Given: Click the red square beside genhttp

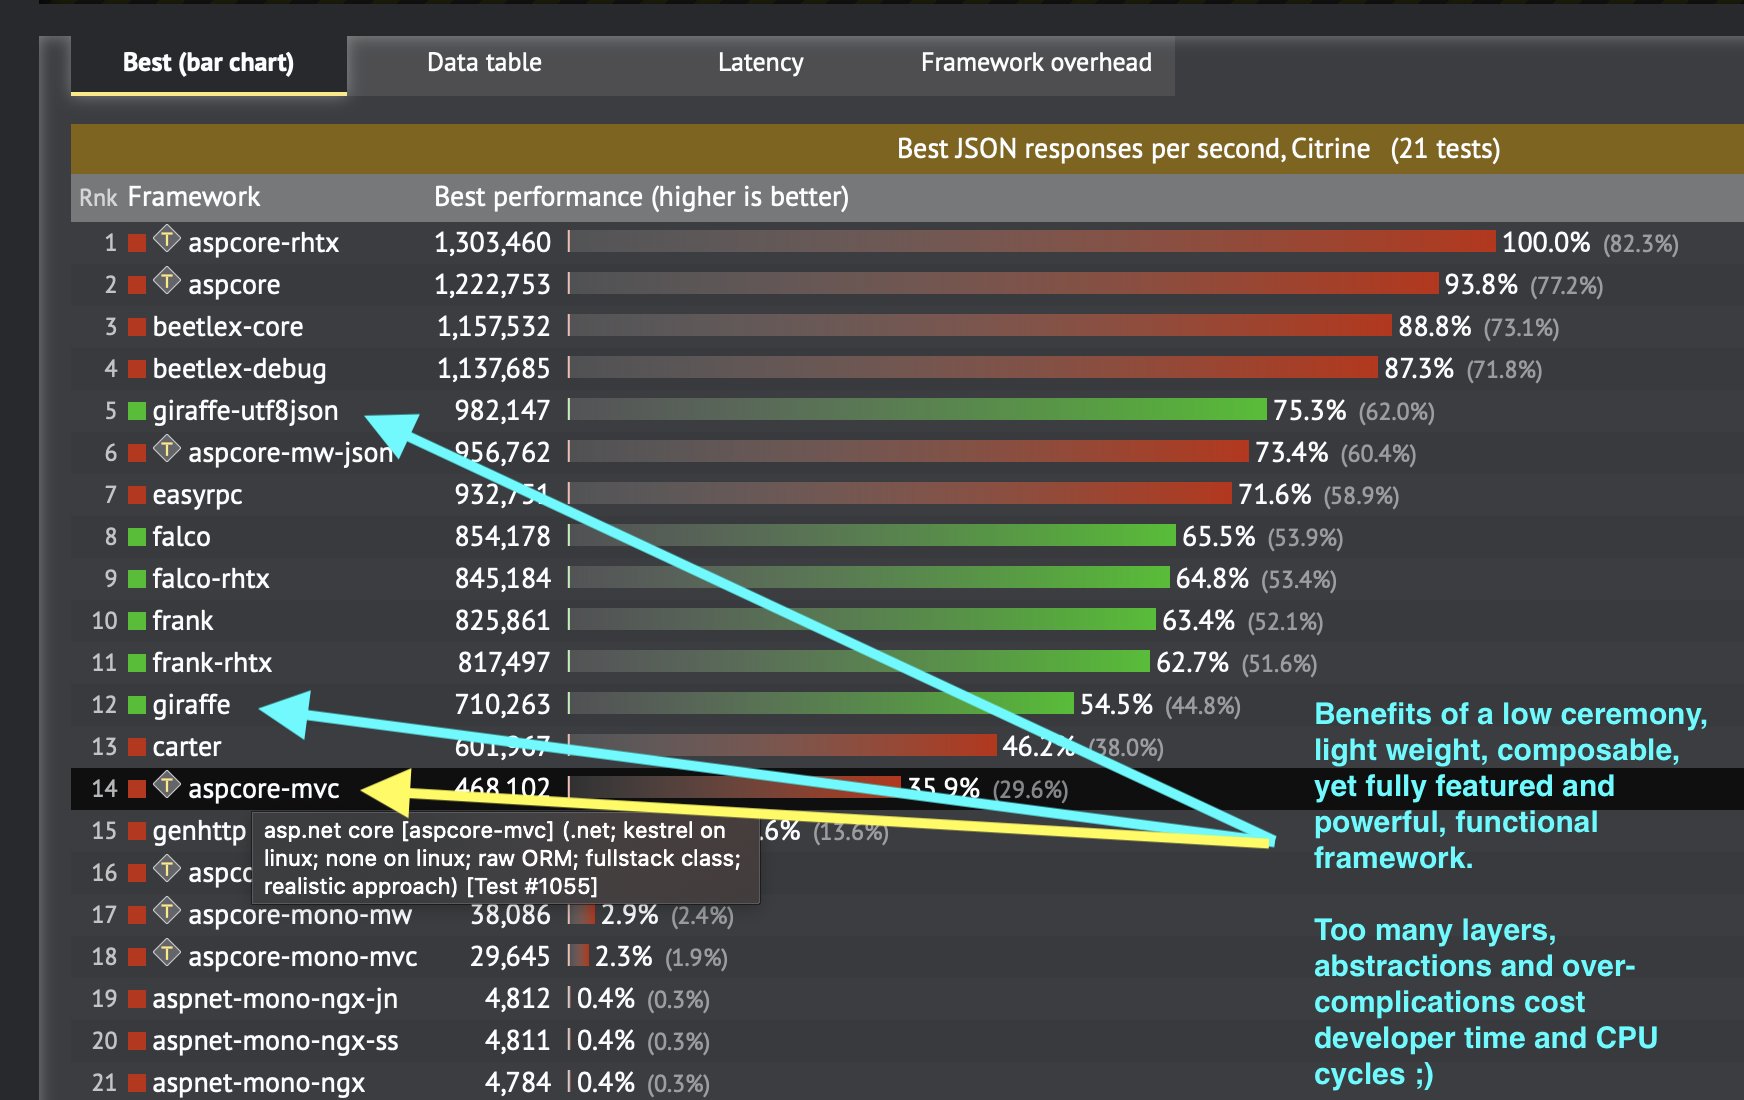Looking at the screenshot, I should click(x=137, y=831).
